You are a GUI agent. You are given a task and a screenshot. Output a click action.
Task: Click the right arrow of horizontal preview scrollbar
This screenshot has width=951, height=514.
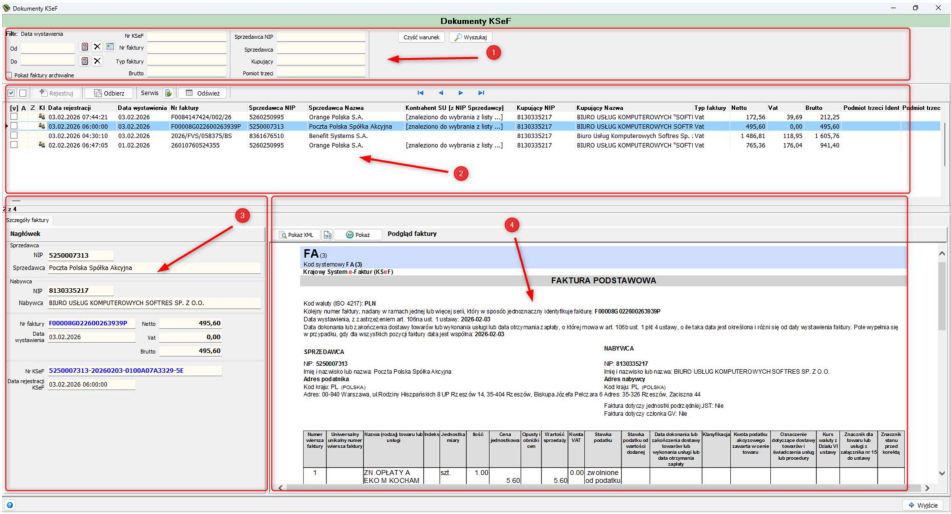coord(927,487)
